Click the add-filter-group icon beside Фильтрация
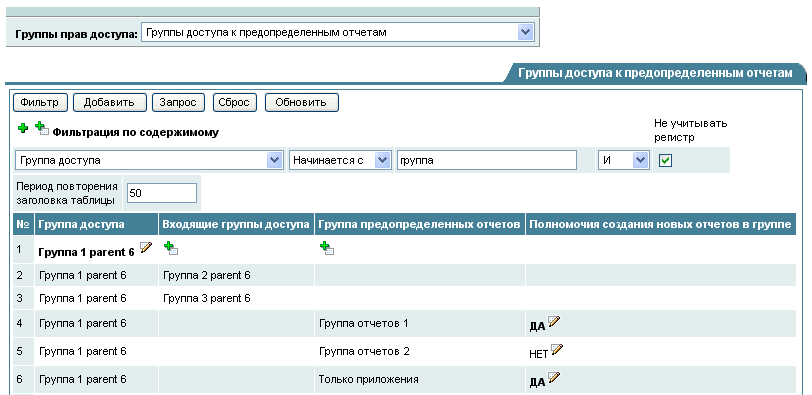This screenshot has height=395, width=812. (x=42, y=128)
